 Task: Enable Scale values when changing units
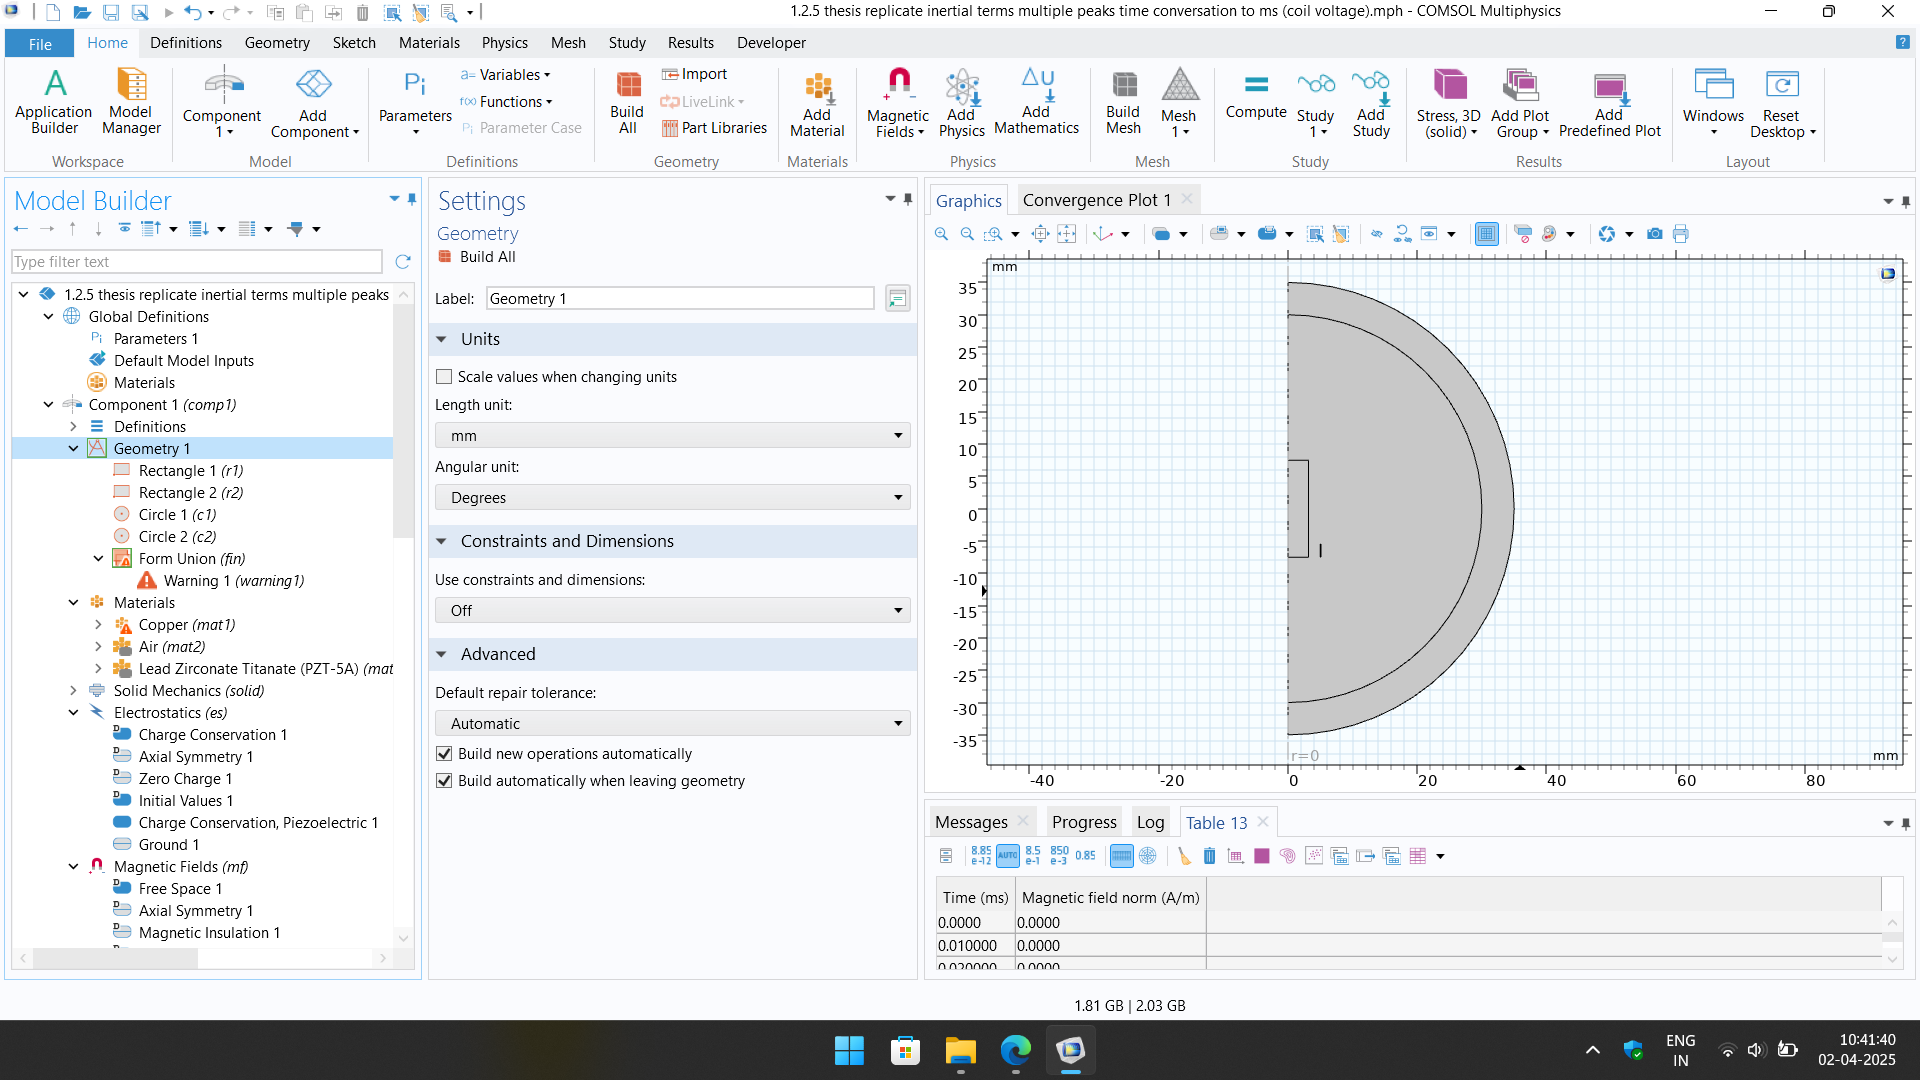(x=444, y=377)
